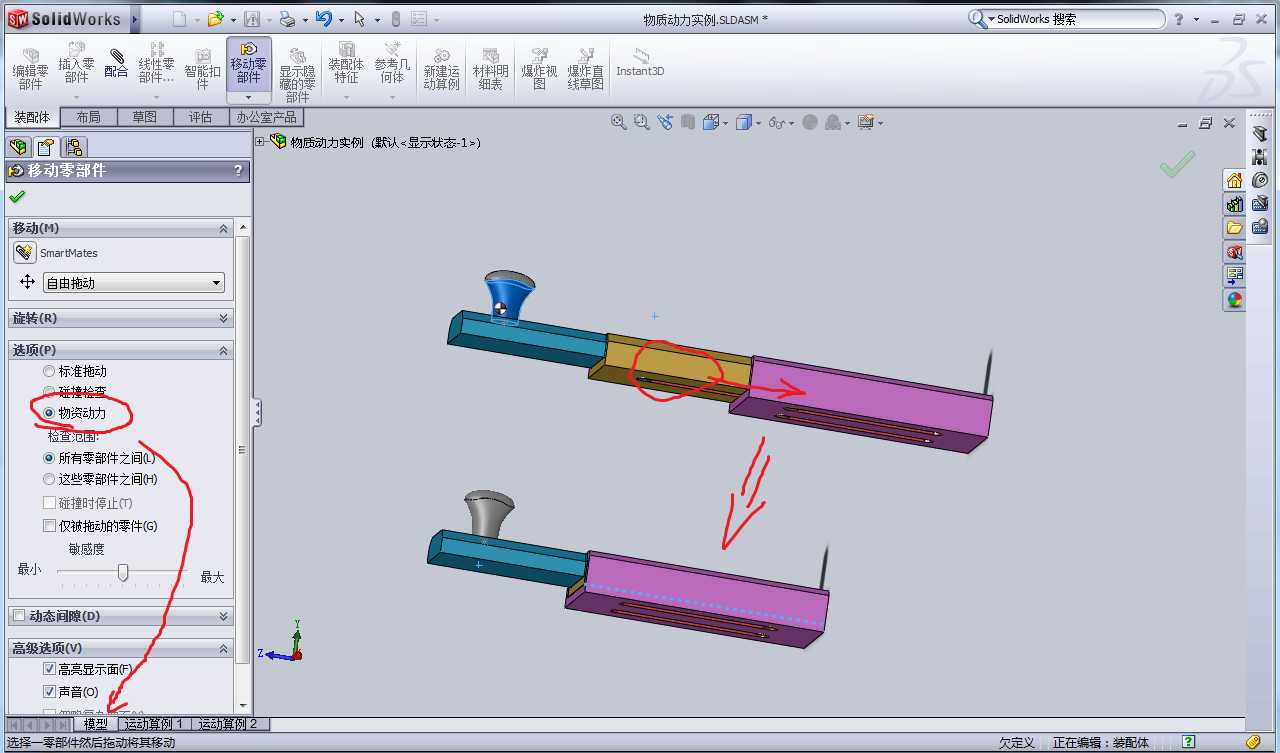Screen dimensions: 1280x753
Task: Click the Open folder icon
Action: coord(215,19)
